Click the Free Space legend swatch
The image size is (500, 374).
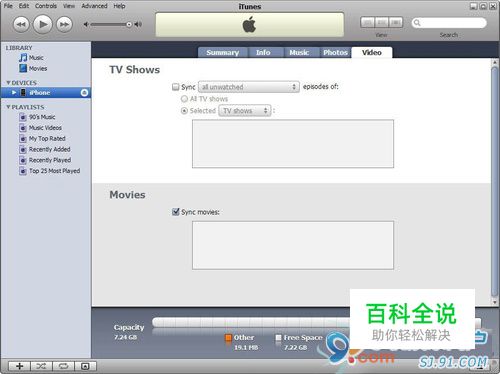[278, 338]
